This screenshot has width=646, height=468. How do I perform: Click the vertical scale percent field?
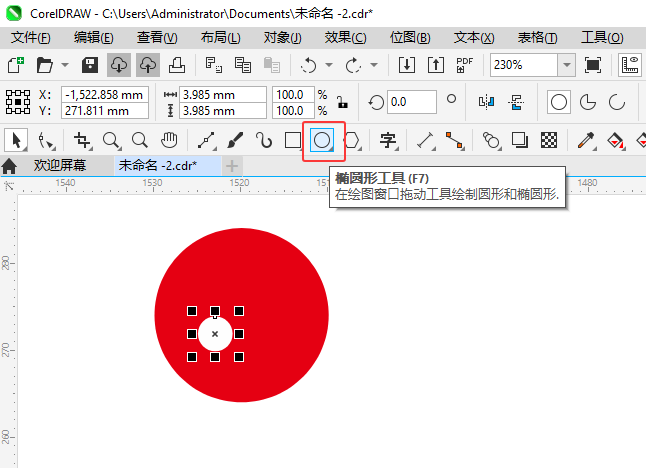(x=293, y=110)
